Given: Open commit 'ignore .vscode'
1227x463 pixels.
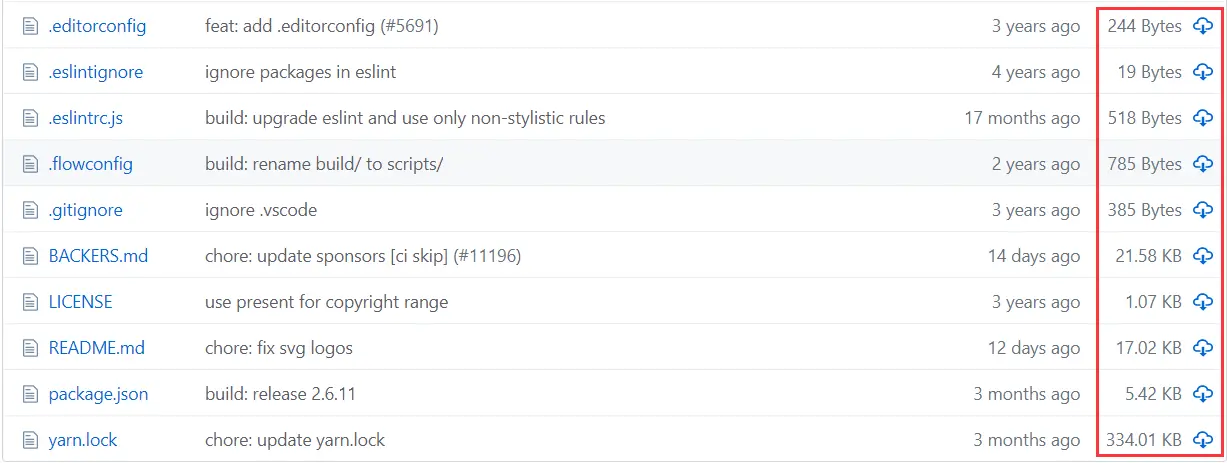Looking at the screenshot, I should (x=261, y=210).
